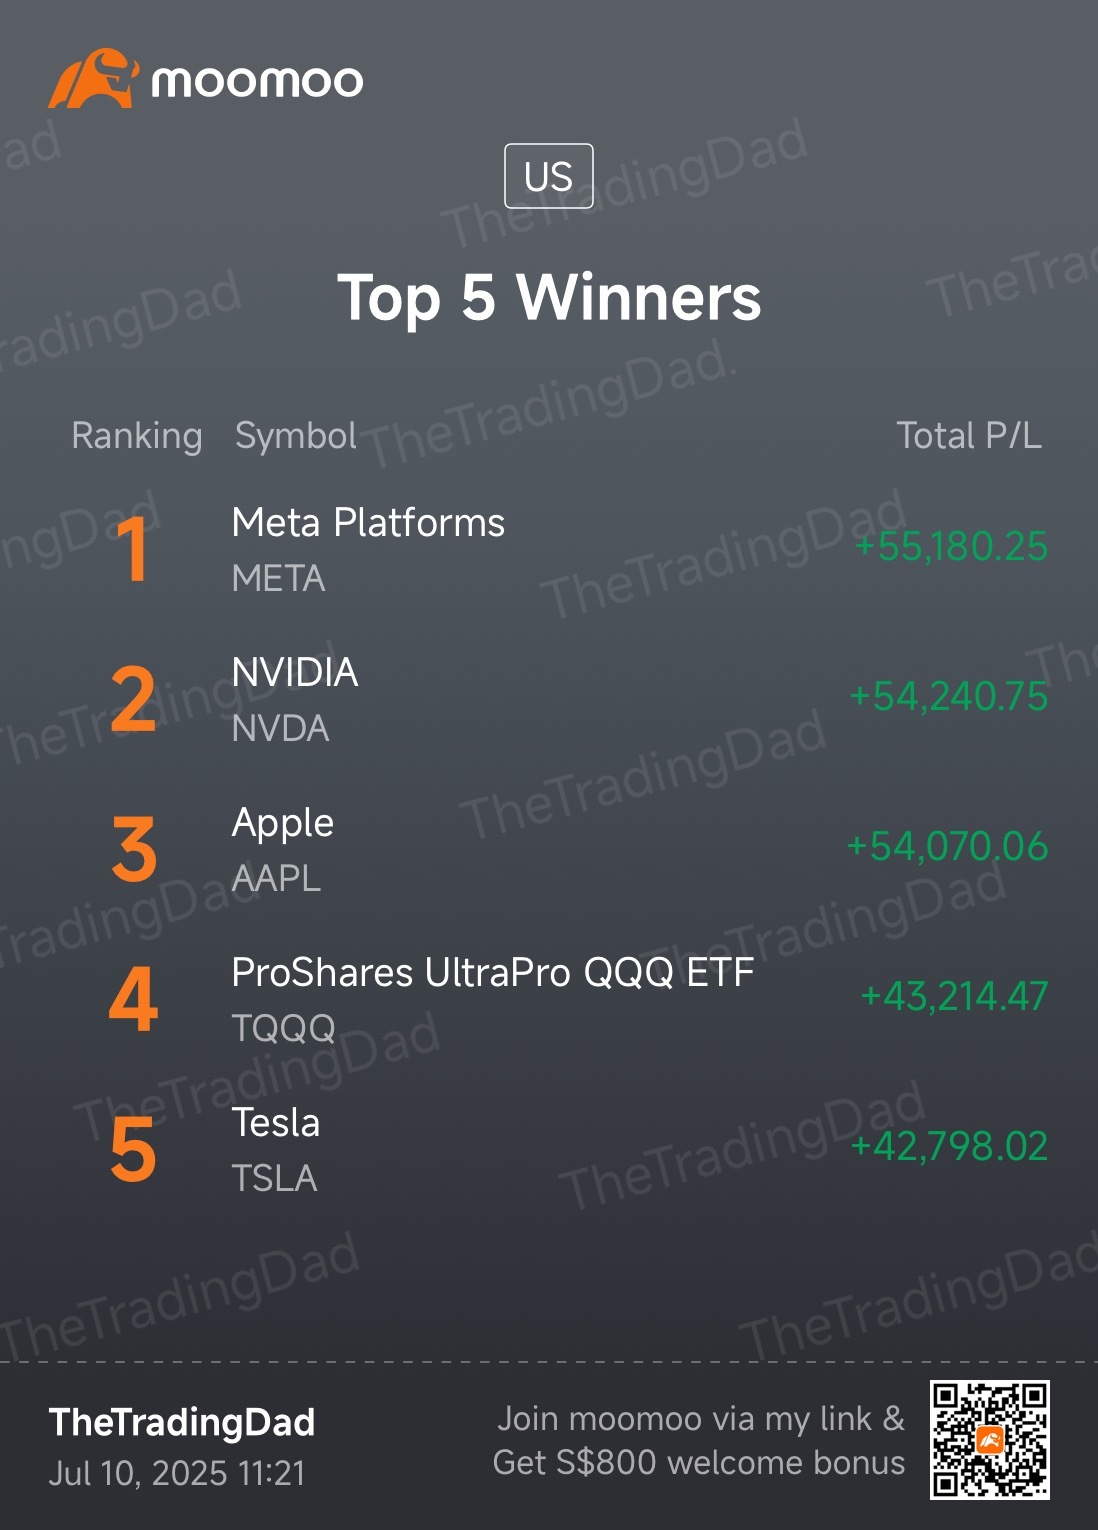Open the Meta Platforms row
The height and width of the screenshot is (1530, 1098).
(549, 549)
